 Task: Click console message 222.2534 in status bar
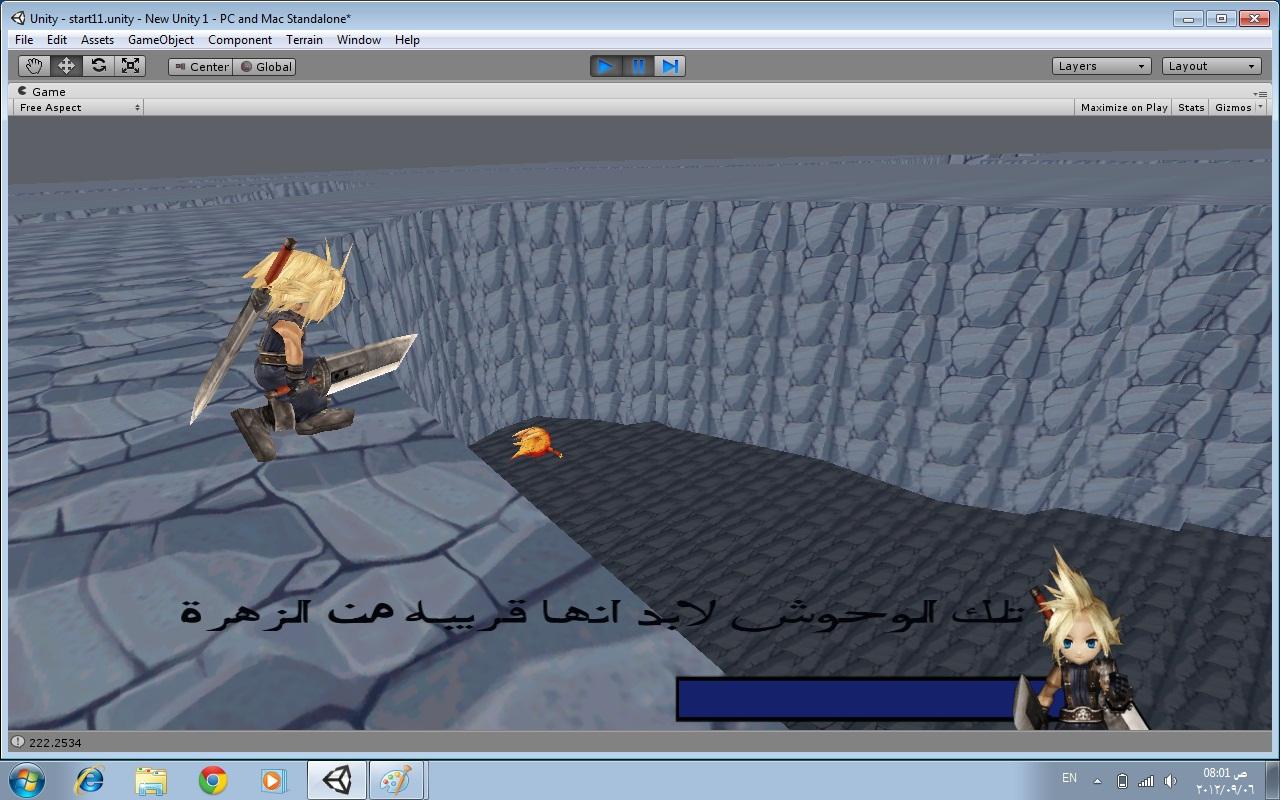(55, 742)
